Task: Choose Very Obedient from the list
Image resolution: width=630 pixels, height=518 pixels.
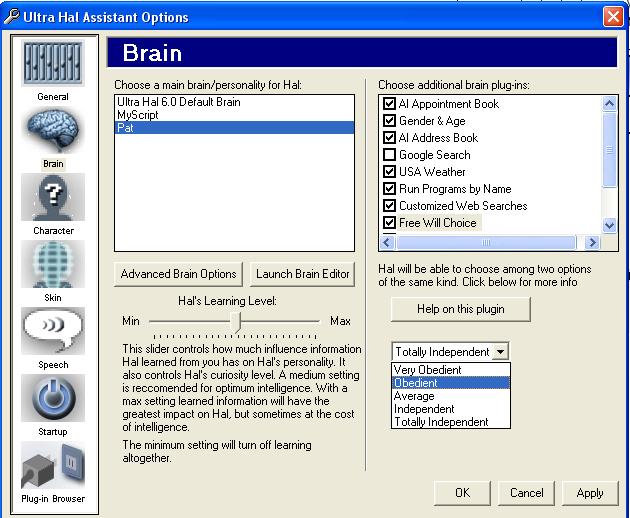Action: coord(450,370)
